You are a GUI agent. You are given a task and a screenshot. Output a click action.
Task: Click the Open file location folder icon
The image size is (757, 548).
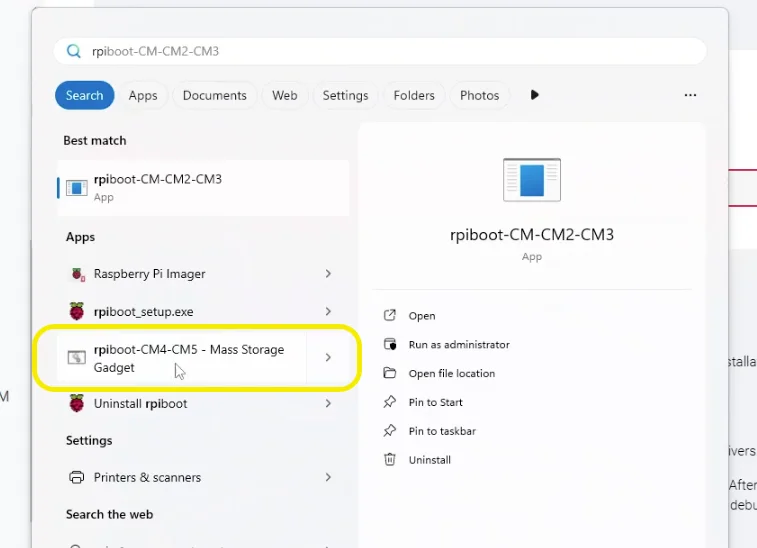(x=390, y=373)
